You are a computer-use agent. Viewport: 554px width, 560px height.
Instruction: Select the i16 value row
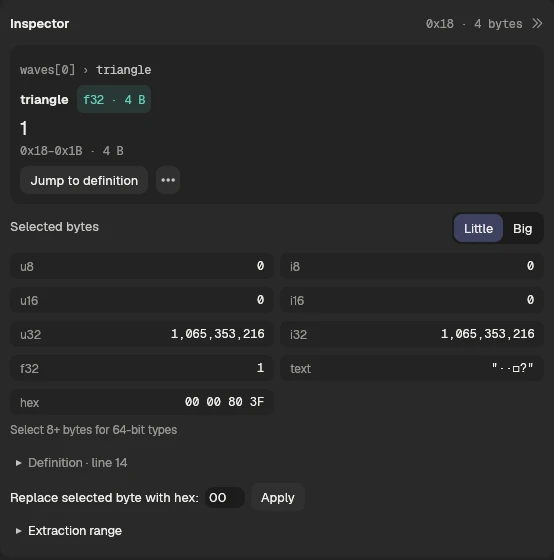(412, 300)
